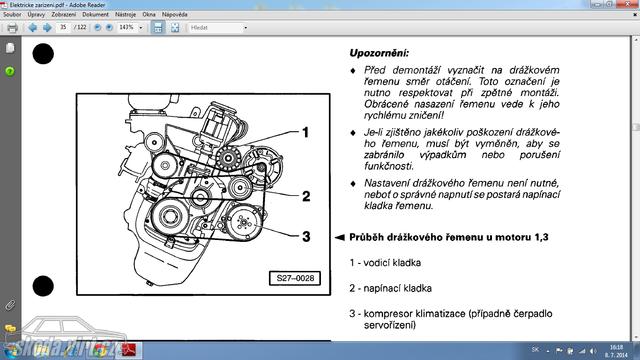
Task: Click the zoom out button
Action: click(x=98, y=27)
